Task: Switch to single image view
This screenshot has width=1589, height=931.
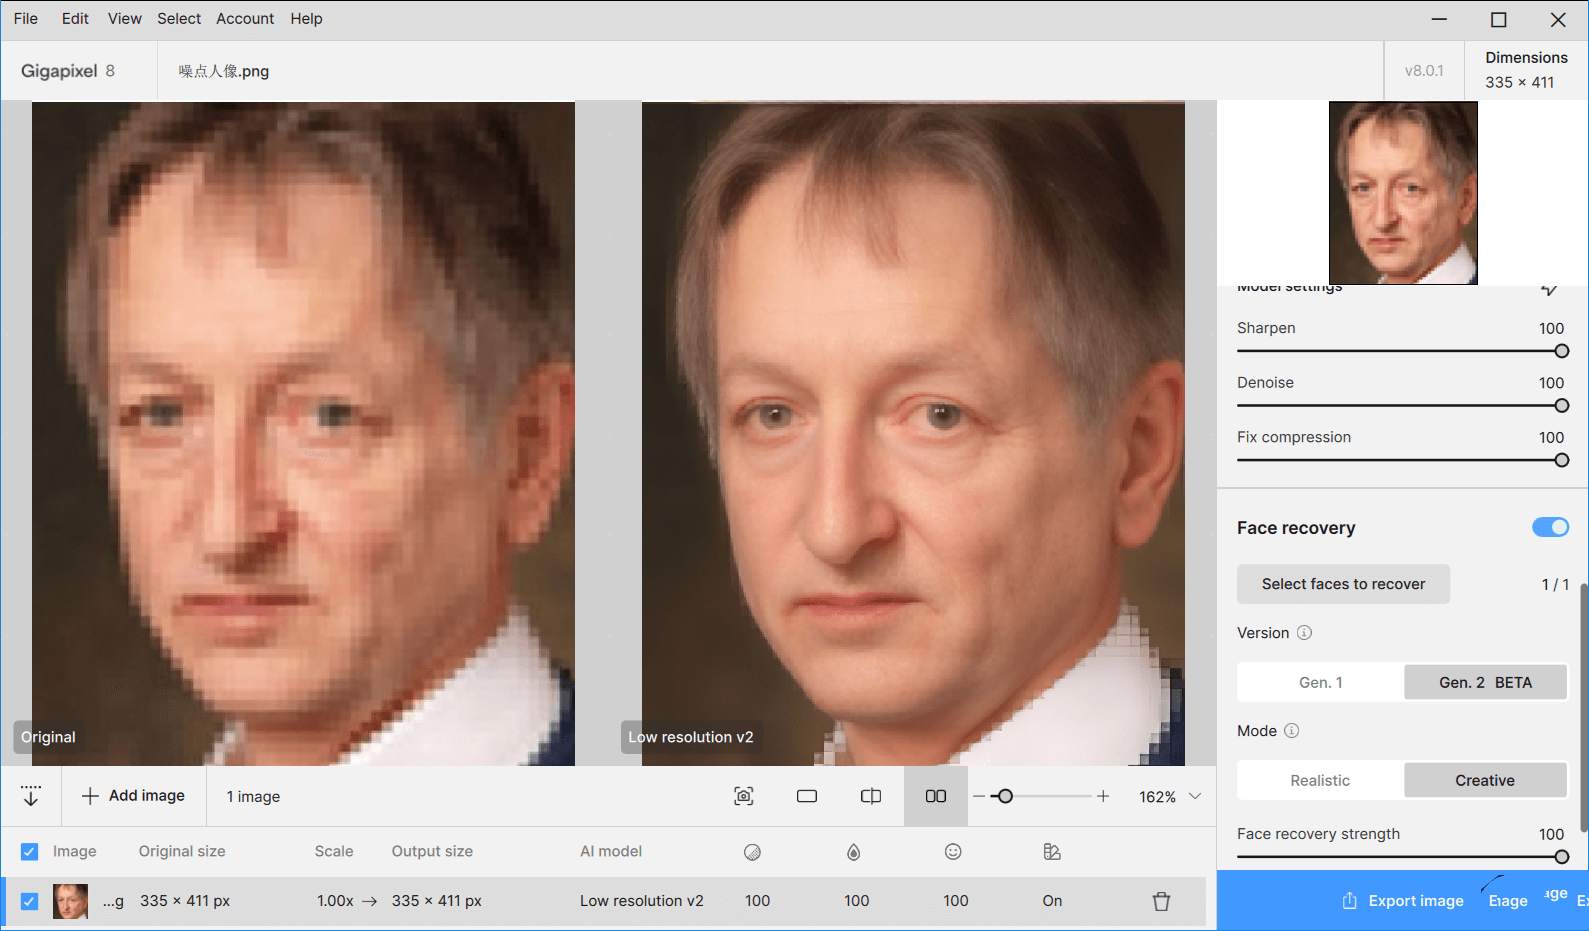Action: tap(807, 796)
